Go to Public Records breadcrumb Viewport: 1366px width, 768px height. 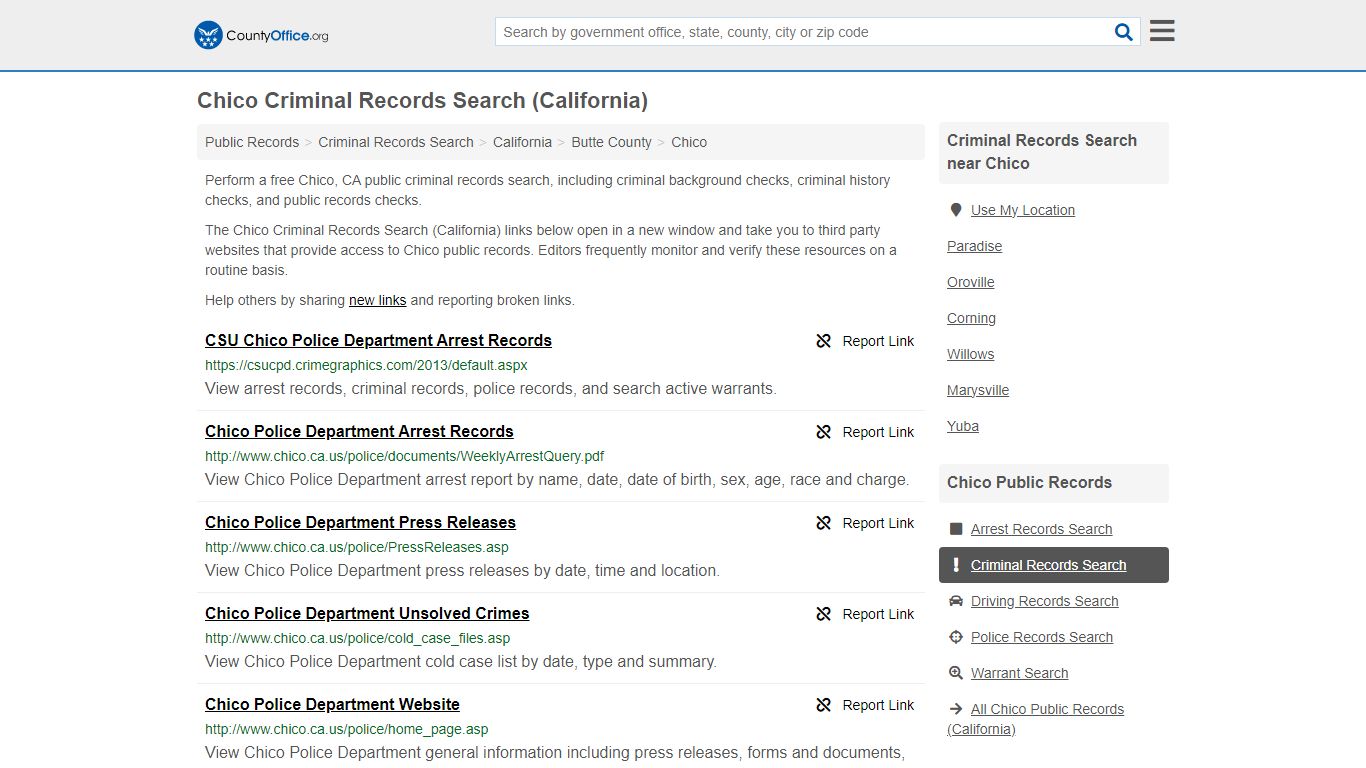(x=252, y=142)
